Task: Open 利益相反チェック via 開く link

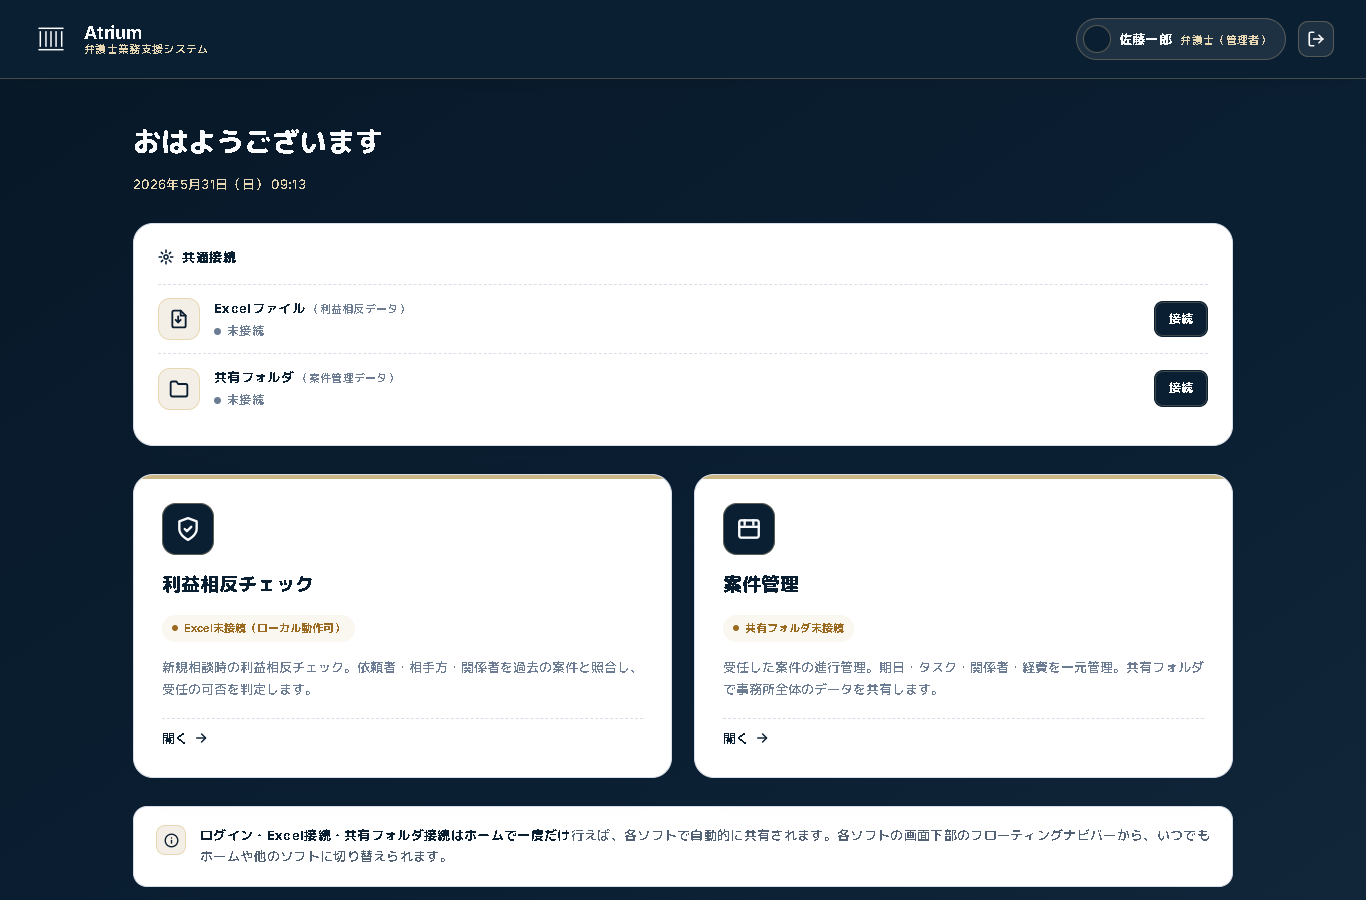Action: coord(185,738)
